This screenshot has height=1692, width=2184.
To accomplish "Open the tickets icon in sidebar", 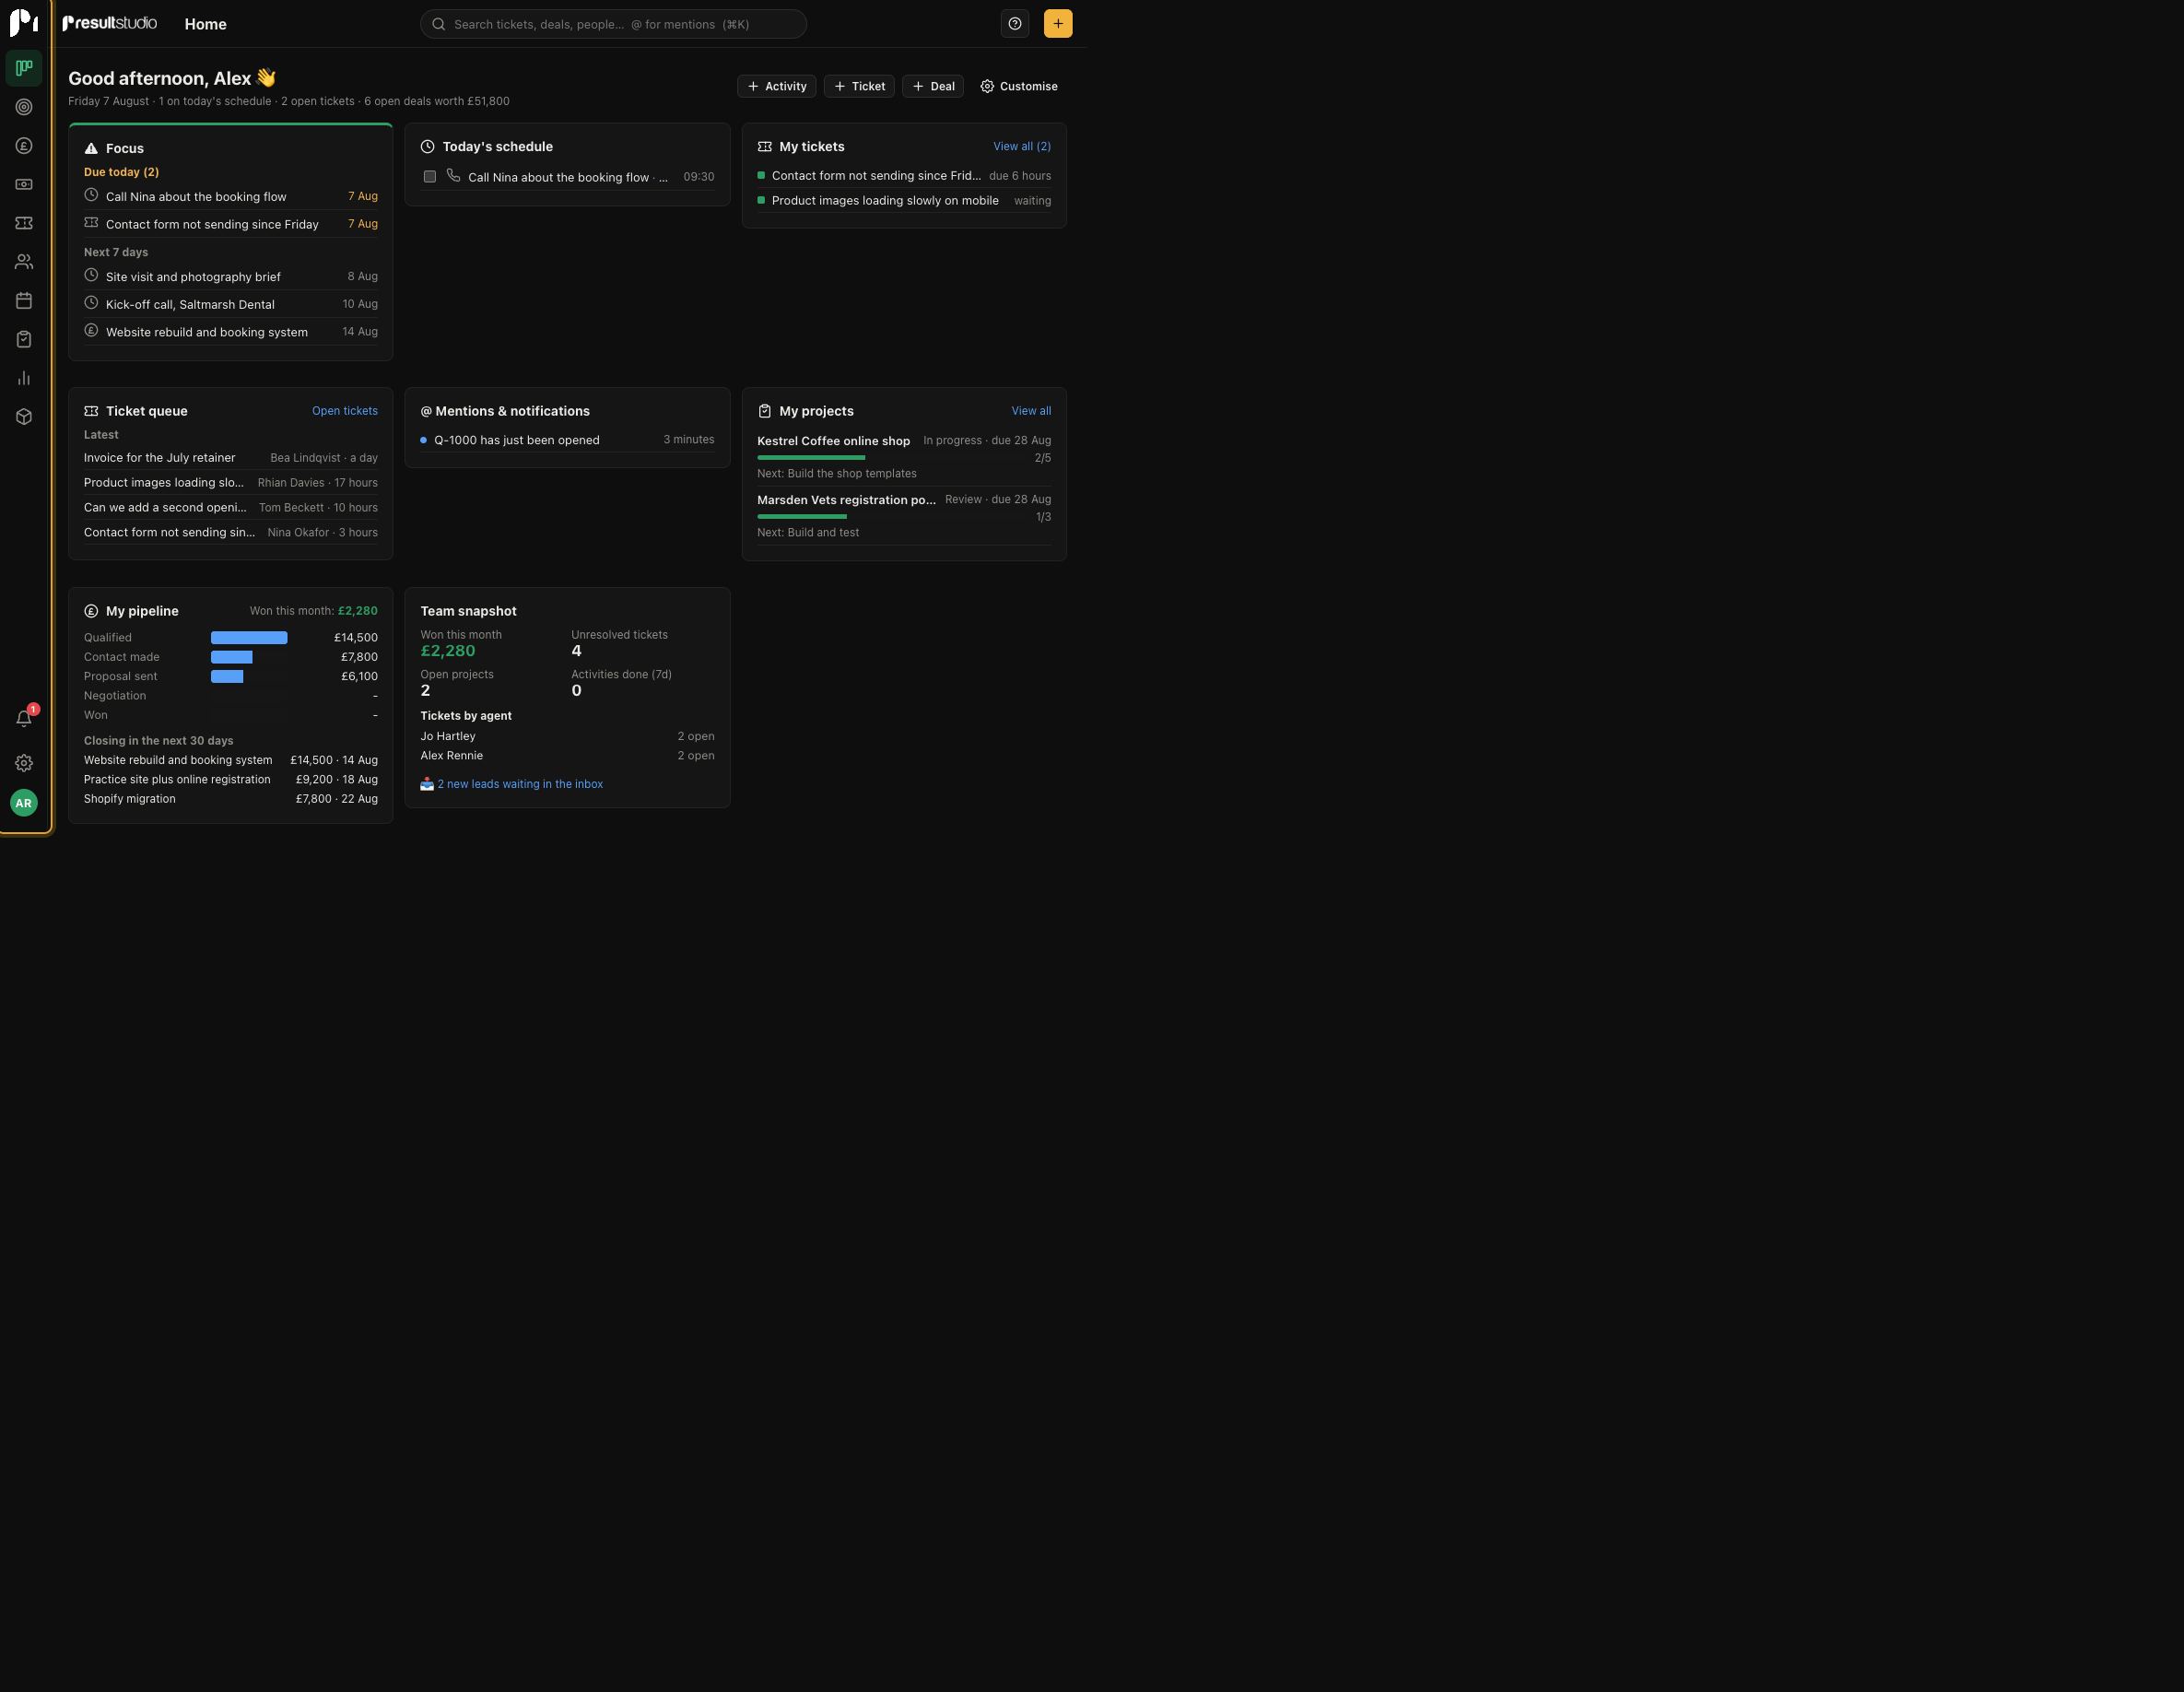I will point(24,223).
